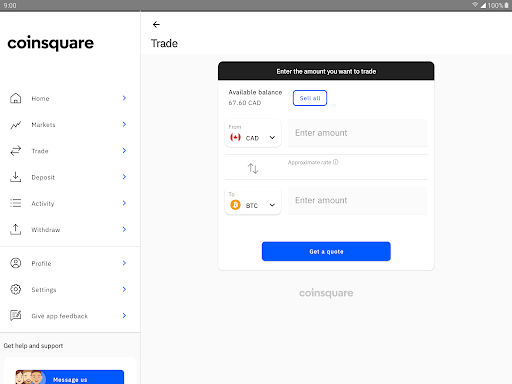Click the Trade swap arrows sidebar icon
512x384 pixels.
[15, 151]
